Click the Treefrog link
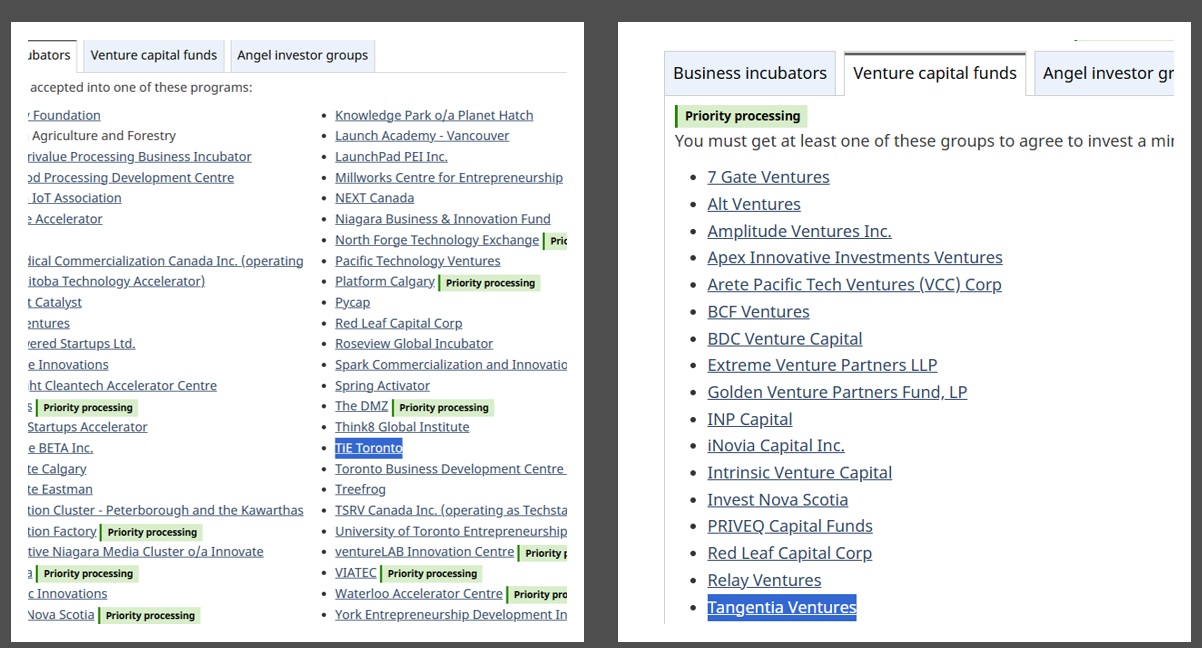 (360, 490)
